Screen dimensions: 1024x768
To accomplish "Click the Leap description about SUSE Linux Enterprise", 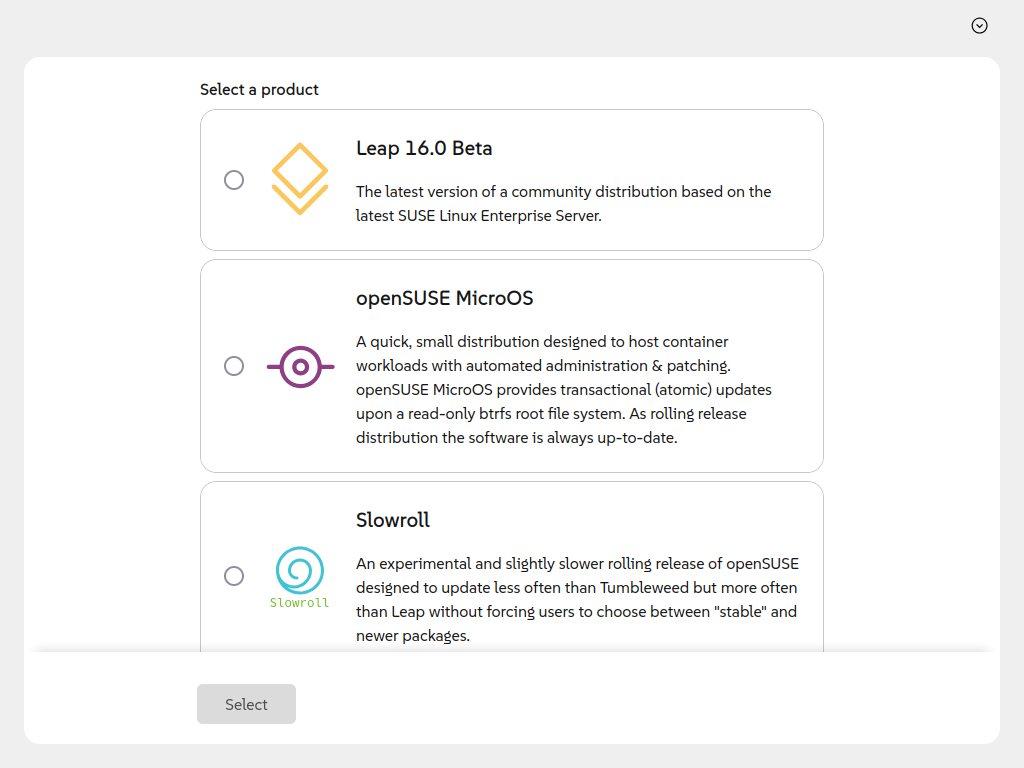I will pos(564,204).
